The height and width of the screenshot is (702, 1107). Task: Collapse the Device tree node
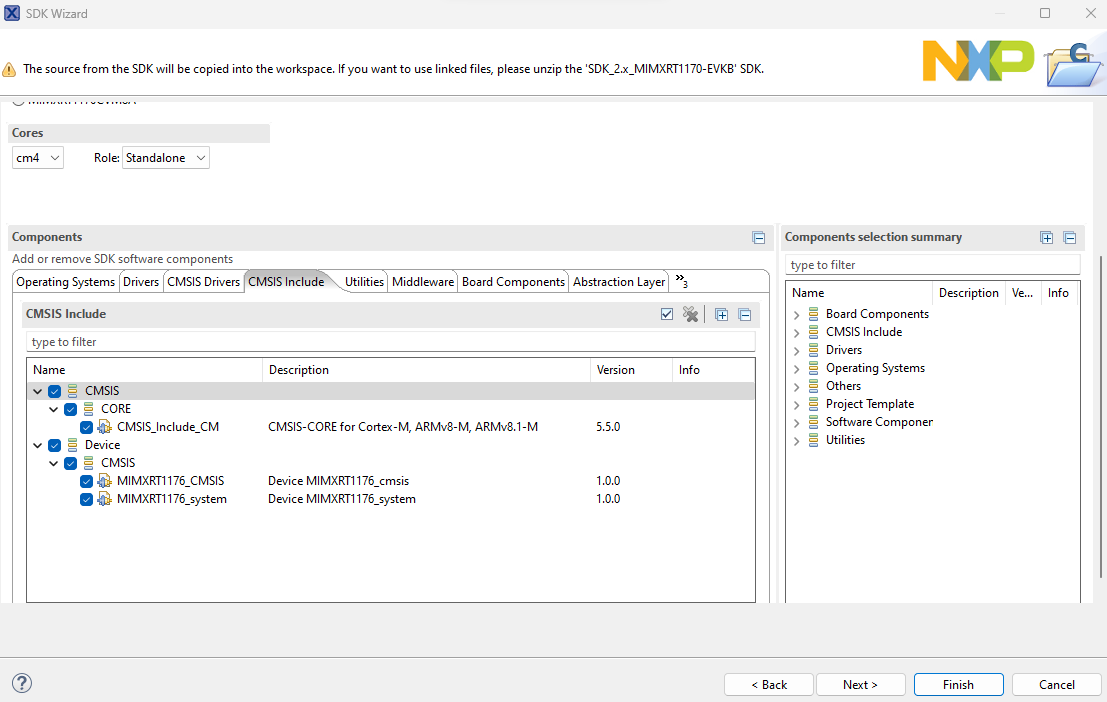[x=37, y=444]
